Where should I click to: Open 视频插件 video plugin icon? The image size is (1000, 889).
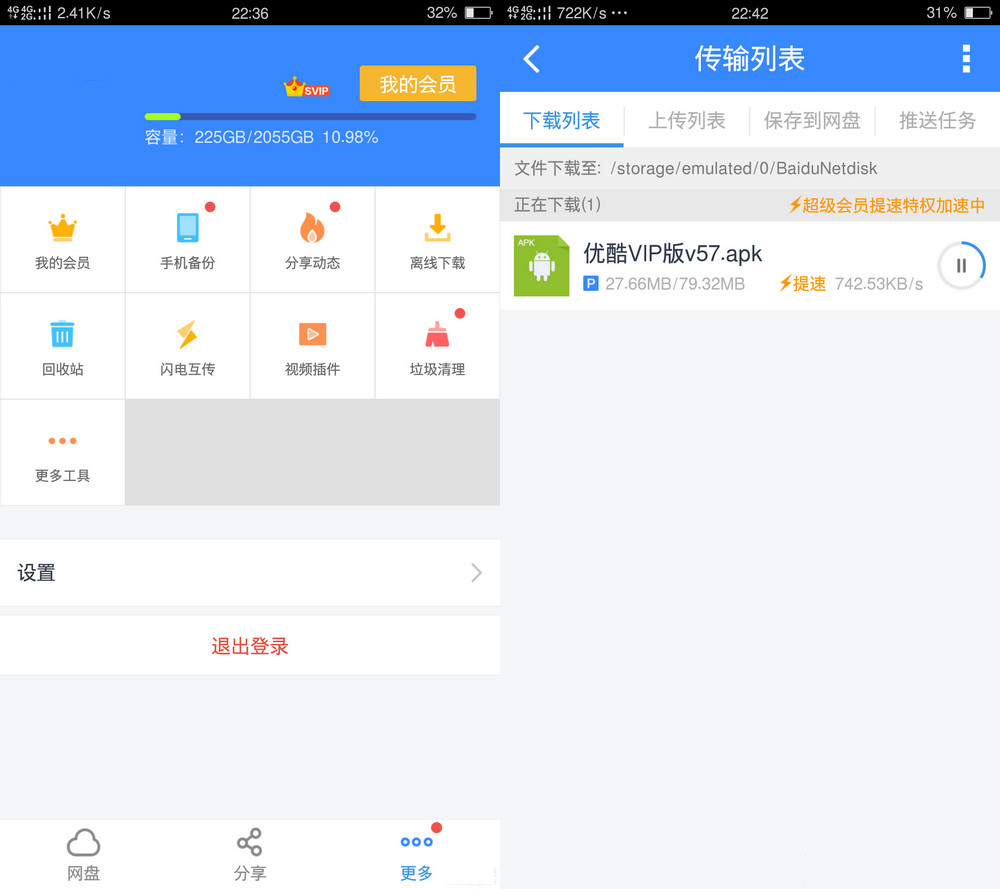pos(312,334)
